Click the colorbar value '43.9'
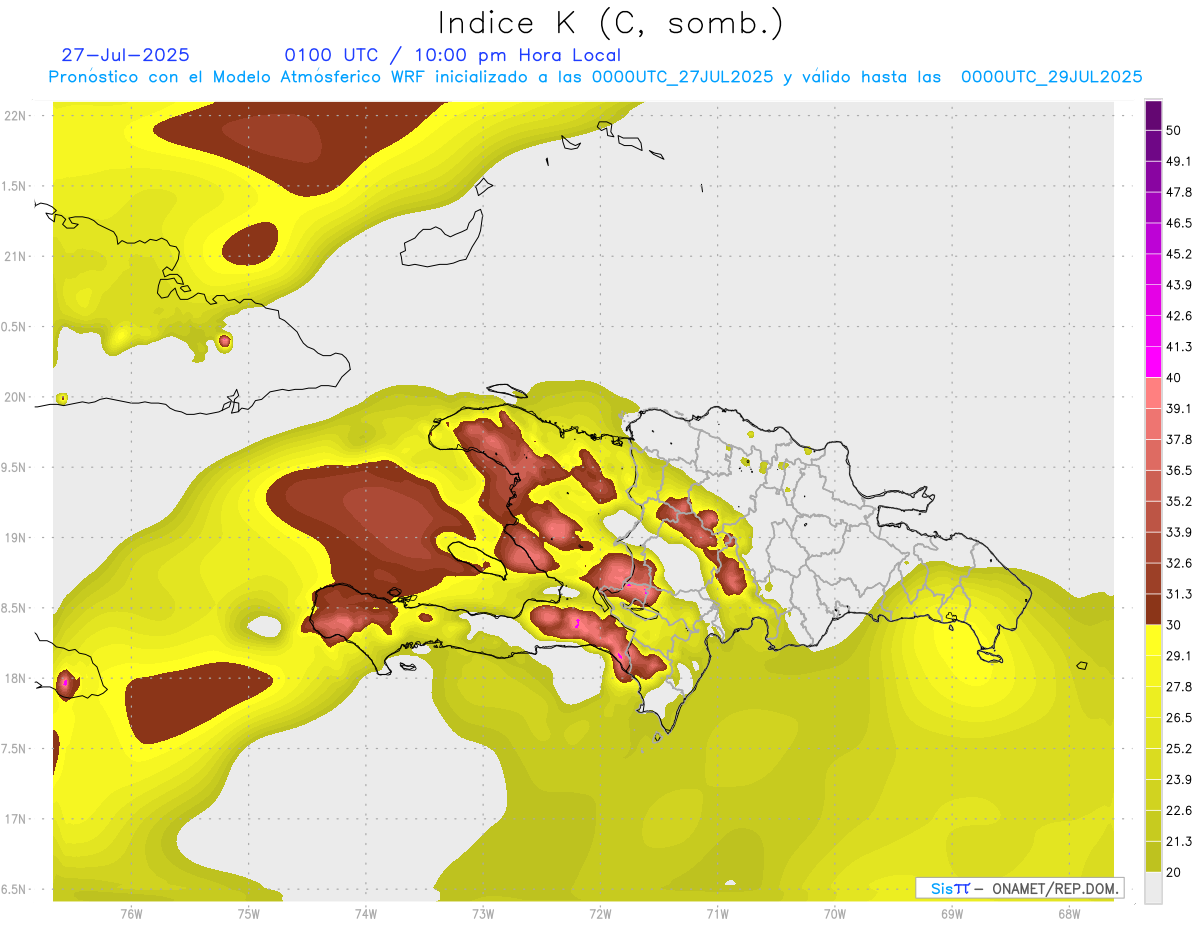Viewport: 1200px width, 927px height. [1179, 285]
